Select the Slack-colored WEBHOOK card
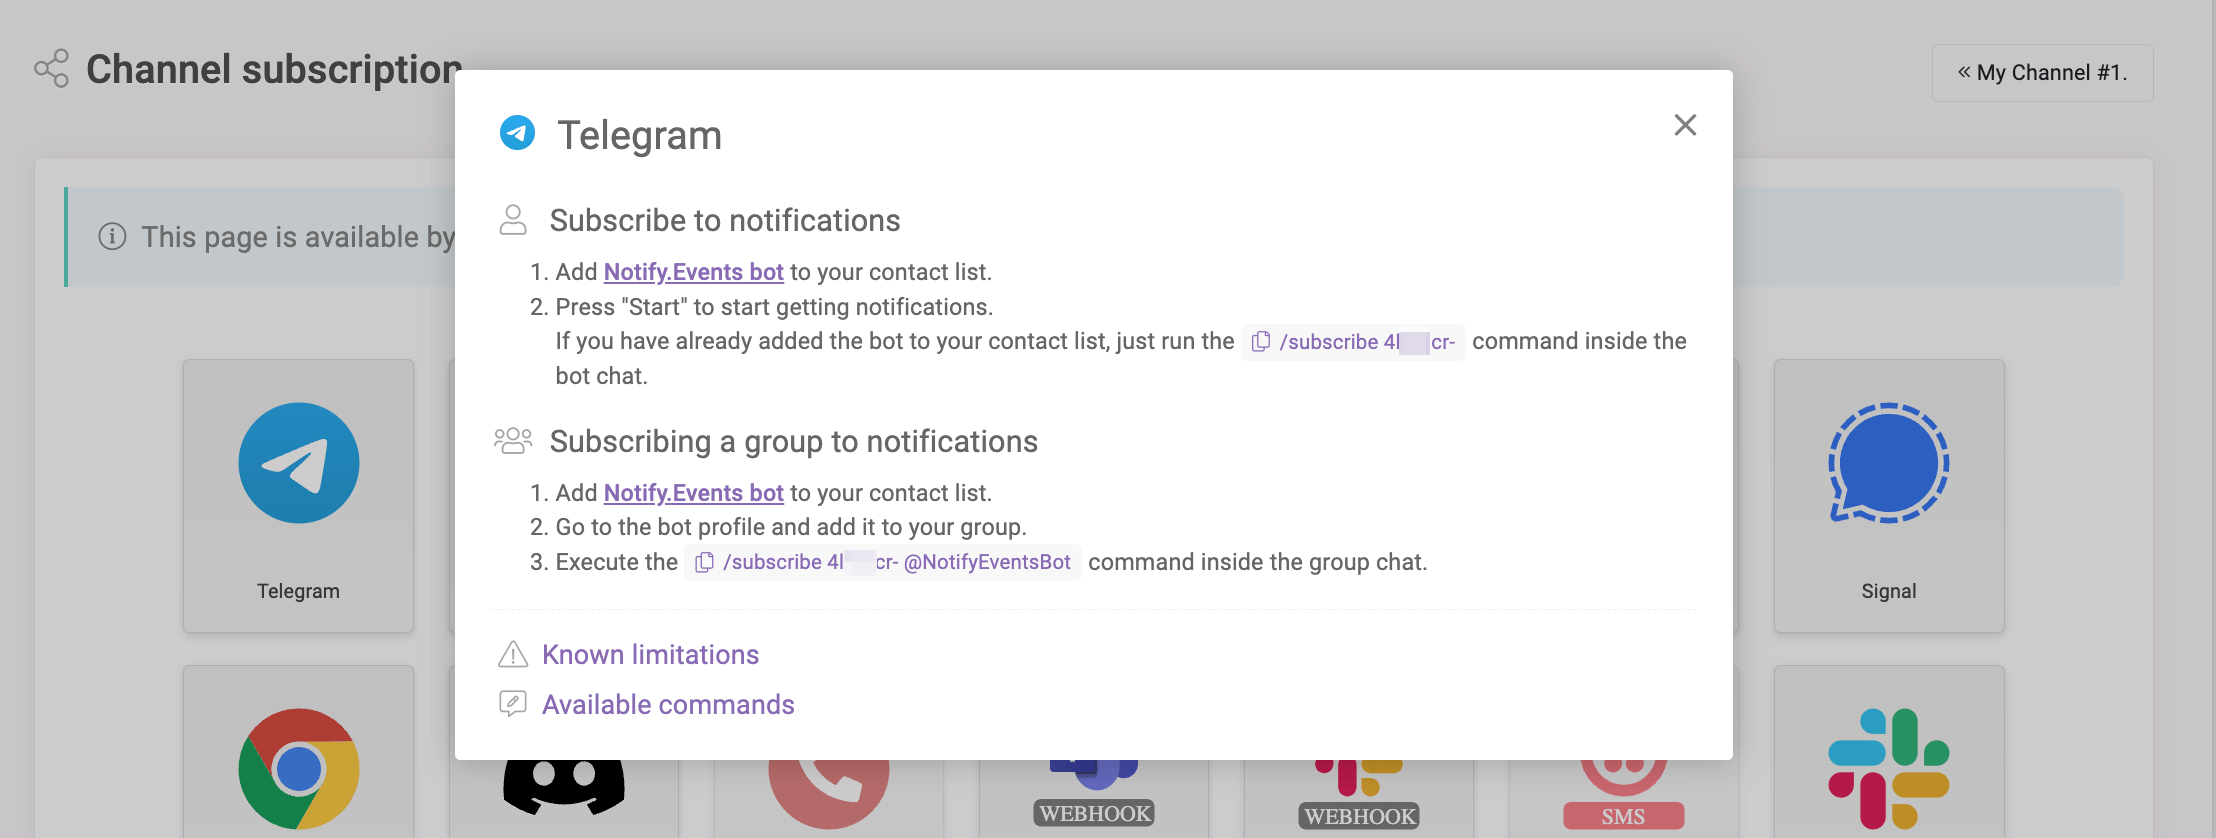2216x838 pixels. click(1359, 798)
